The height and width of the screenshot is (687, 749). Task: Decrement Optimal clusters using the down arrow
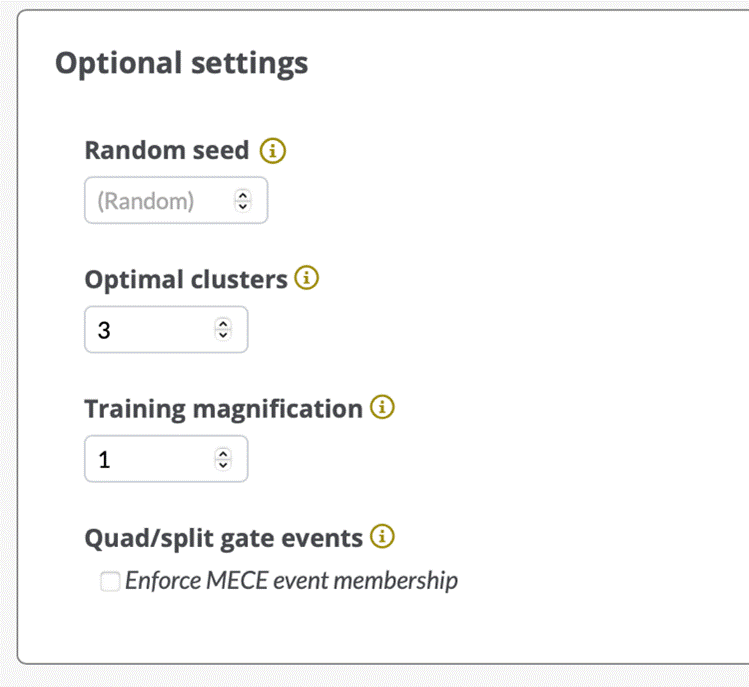223,335
